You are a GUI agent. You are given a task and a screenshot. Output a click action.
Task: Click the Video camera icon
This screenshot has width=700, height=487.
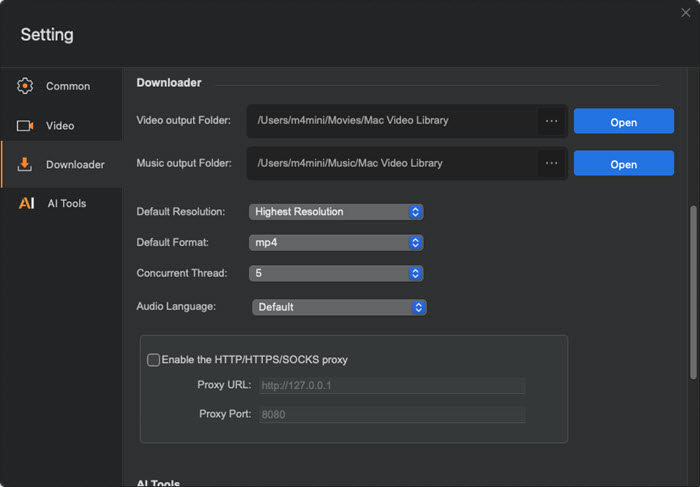click(25, 126)
